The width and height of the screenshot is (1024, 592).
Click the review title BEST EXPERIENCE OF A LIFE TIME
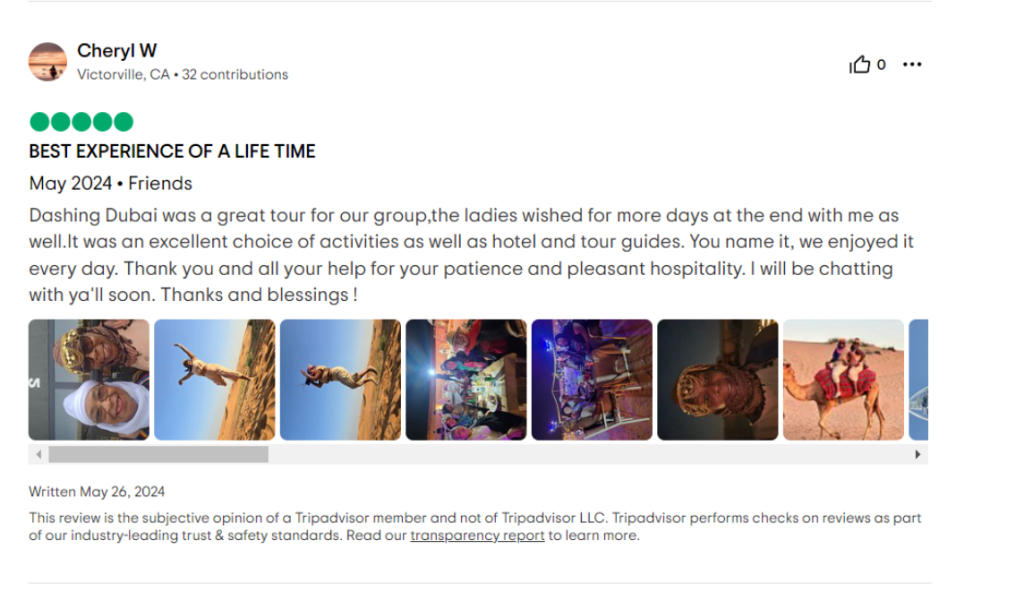[x=172, y=152]
